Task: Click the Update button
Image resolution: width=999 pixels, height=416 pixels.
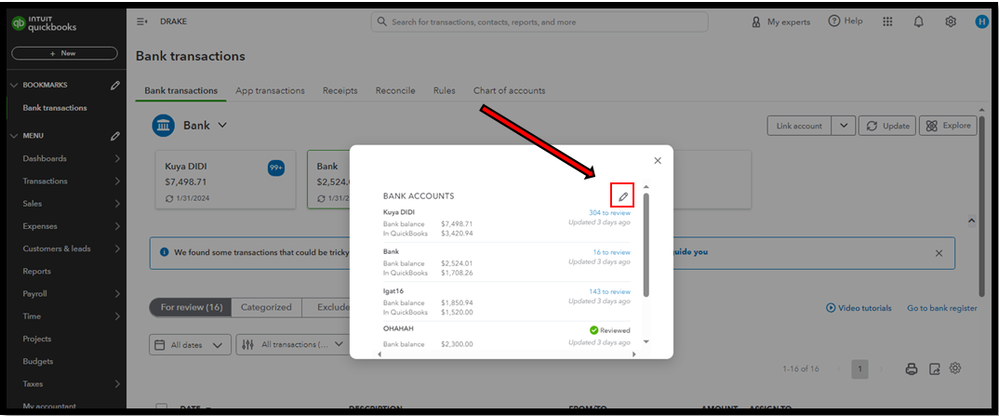Action: 888,126
